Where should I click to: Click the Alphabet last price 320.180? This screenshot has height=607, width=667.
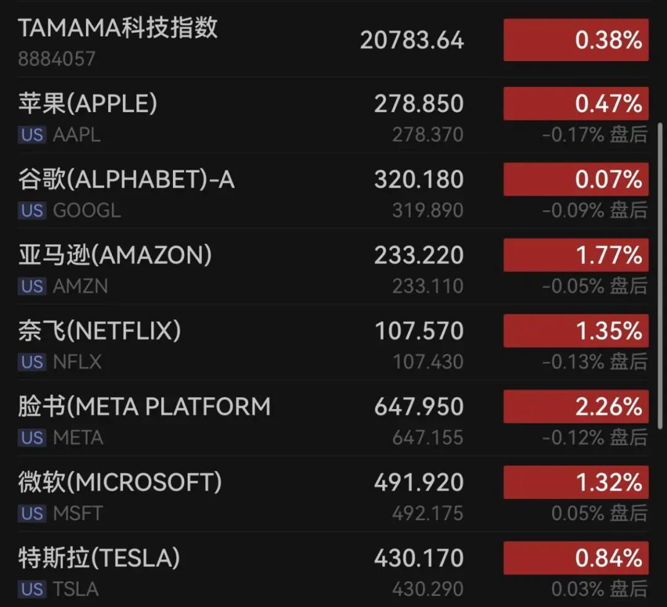pos(419,180)
